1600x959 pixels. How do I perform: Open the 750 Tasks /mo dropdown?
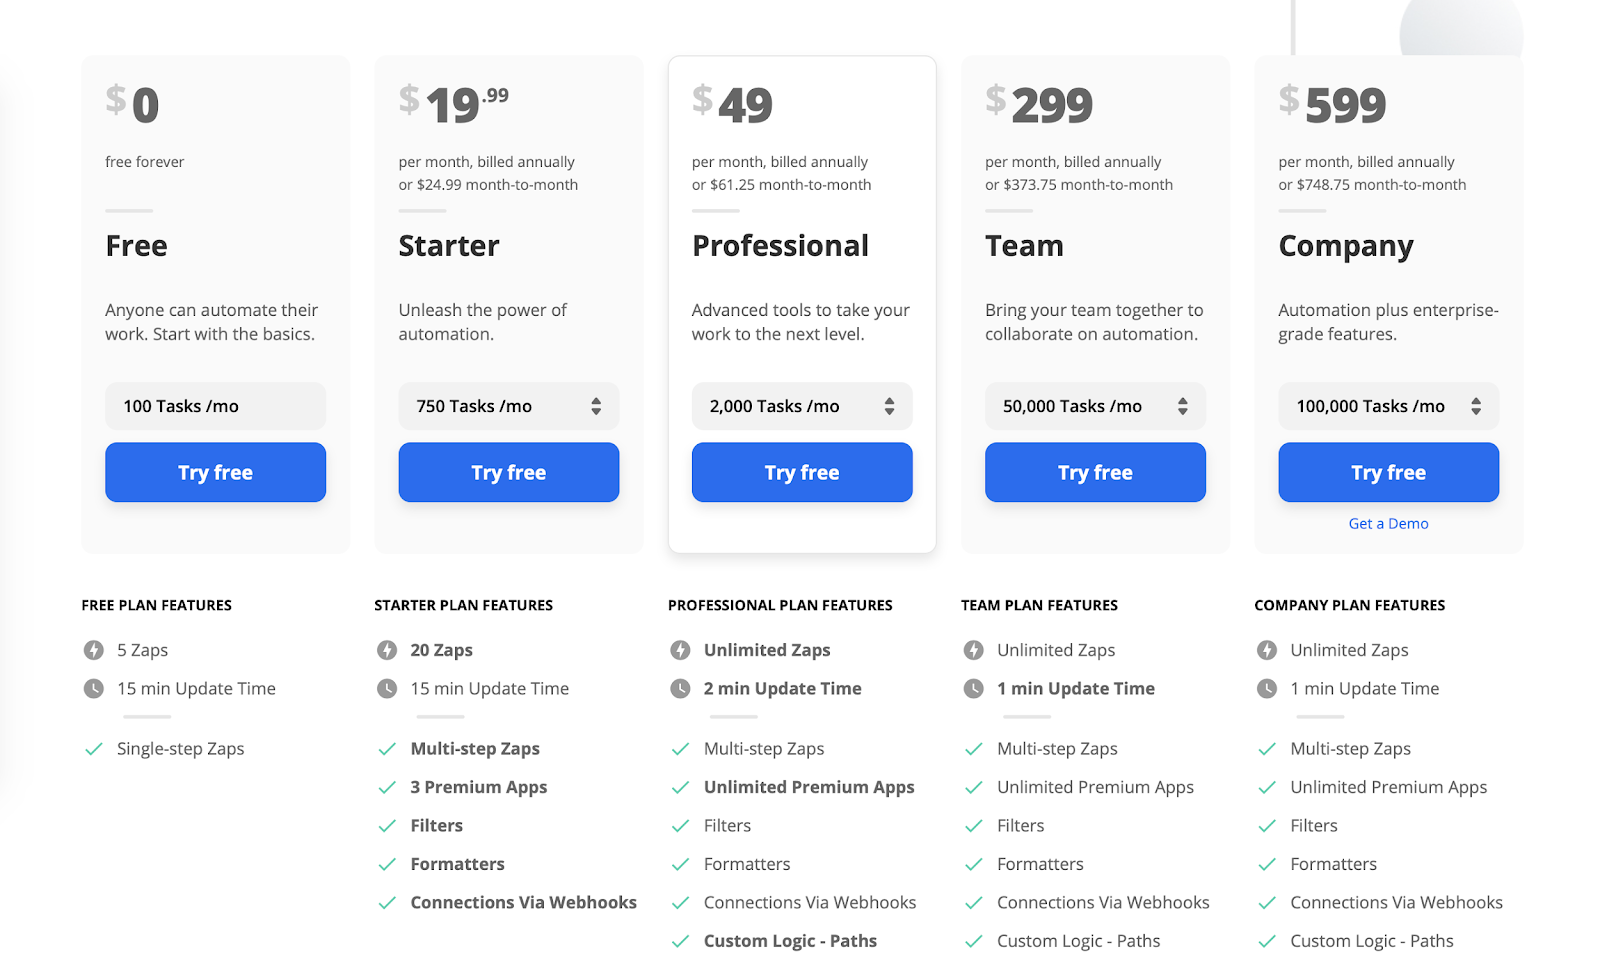coord(509,406)
